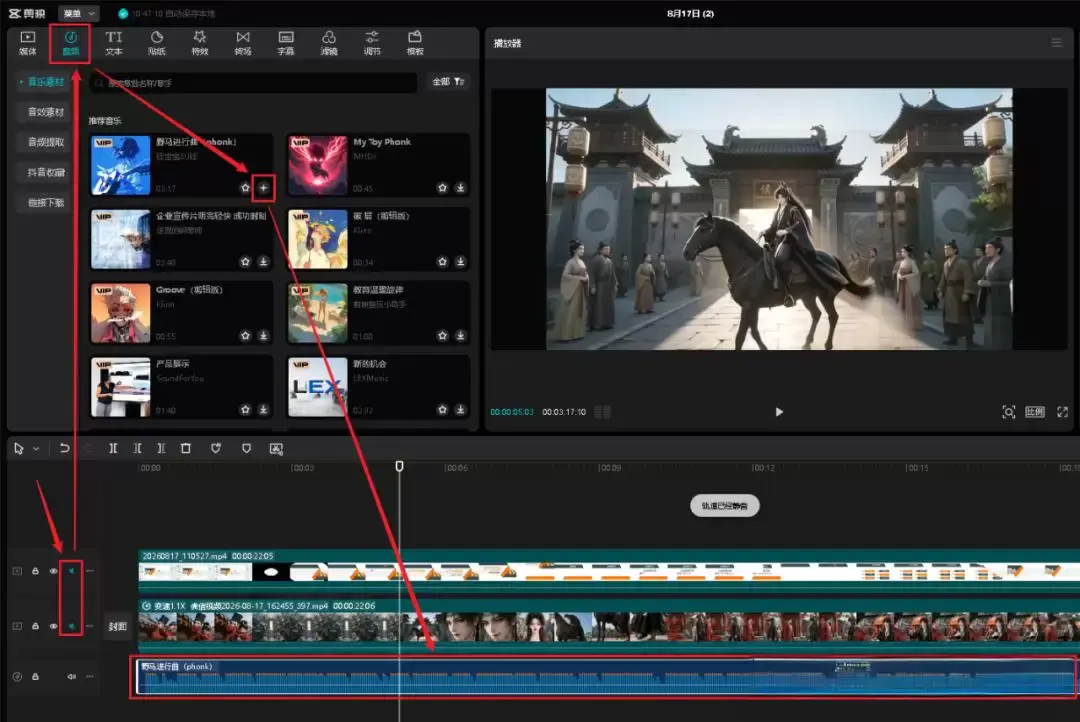Open the 调节 adjustment tab
Screen dimensions: 1080x722
372,43
